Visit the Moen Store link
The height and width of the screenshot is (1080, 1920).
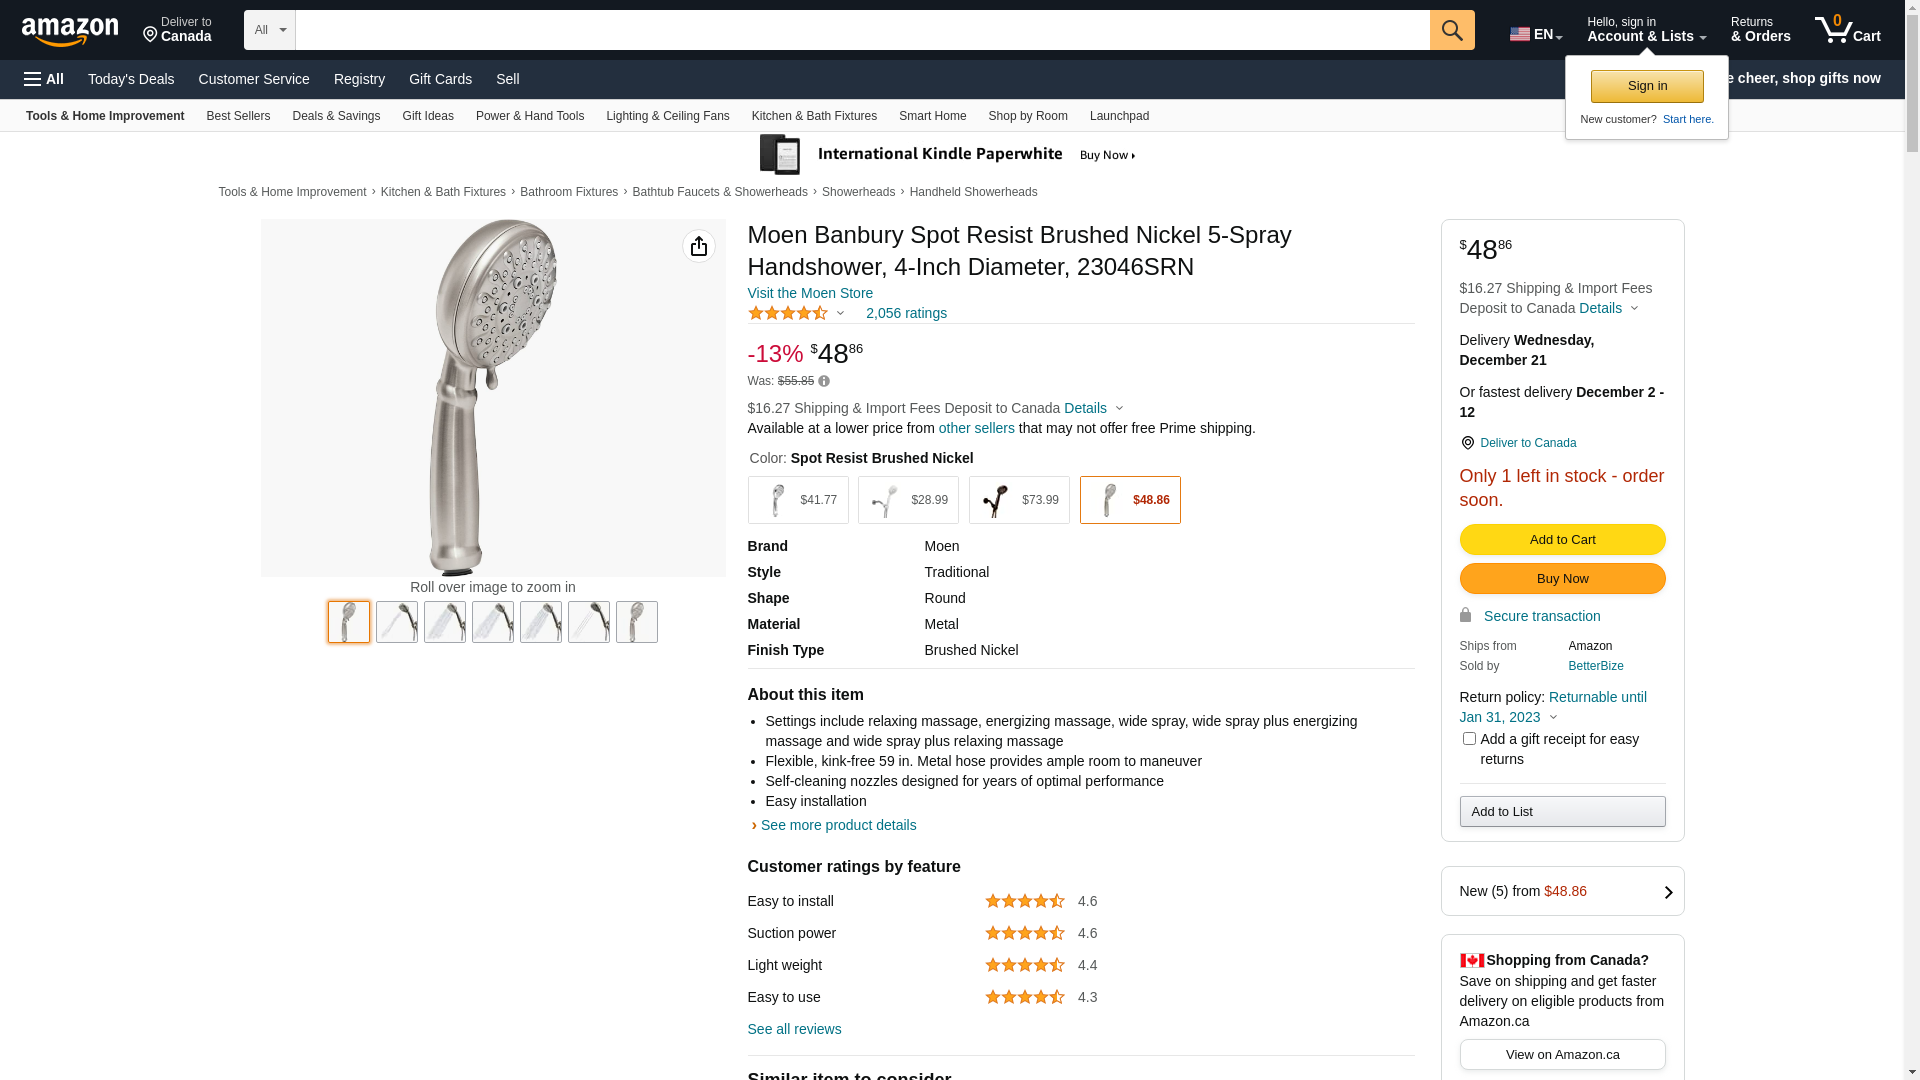click(x=809, y=293)
